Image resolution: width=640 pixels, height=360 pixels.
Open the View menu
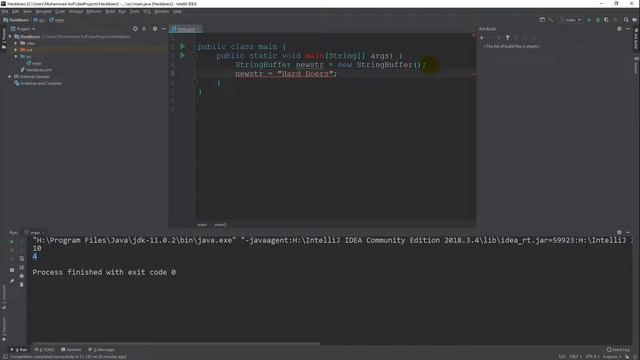pyautogui.click(x=27, y=11)
